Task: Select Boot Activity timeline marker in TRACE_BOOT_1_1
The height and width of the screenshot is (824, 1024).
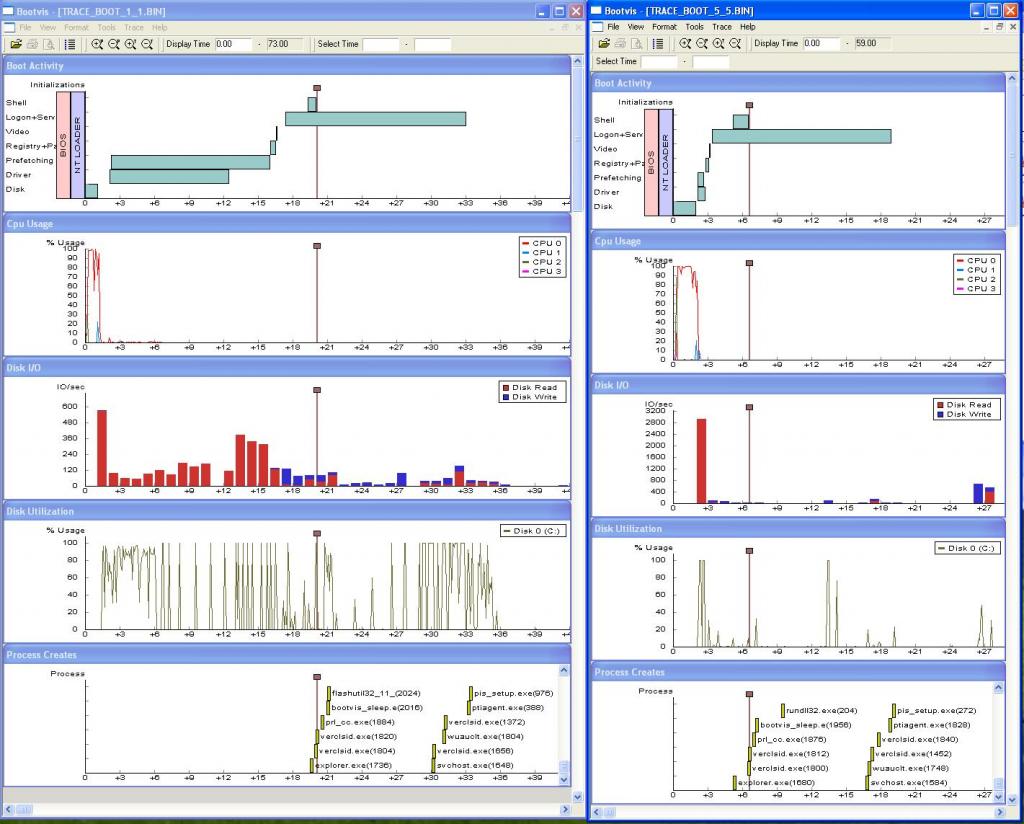Action: [x=317, y=88]
